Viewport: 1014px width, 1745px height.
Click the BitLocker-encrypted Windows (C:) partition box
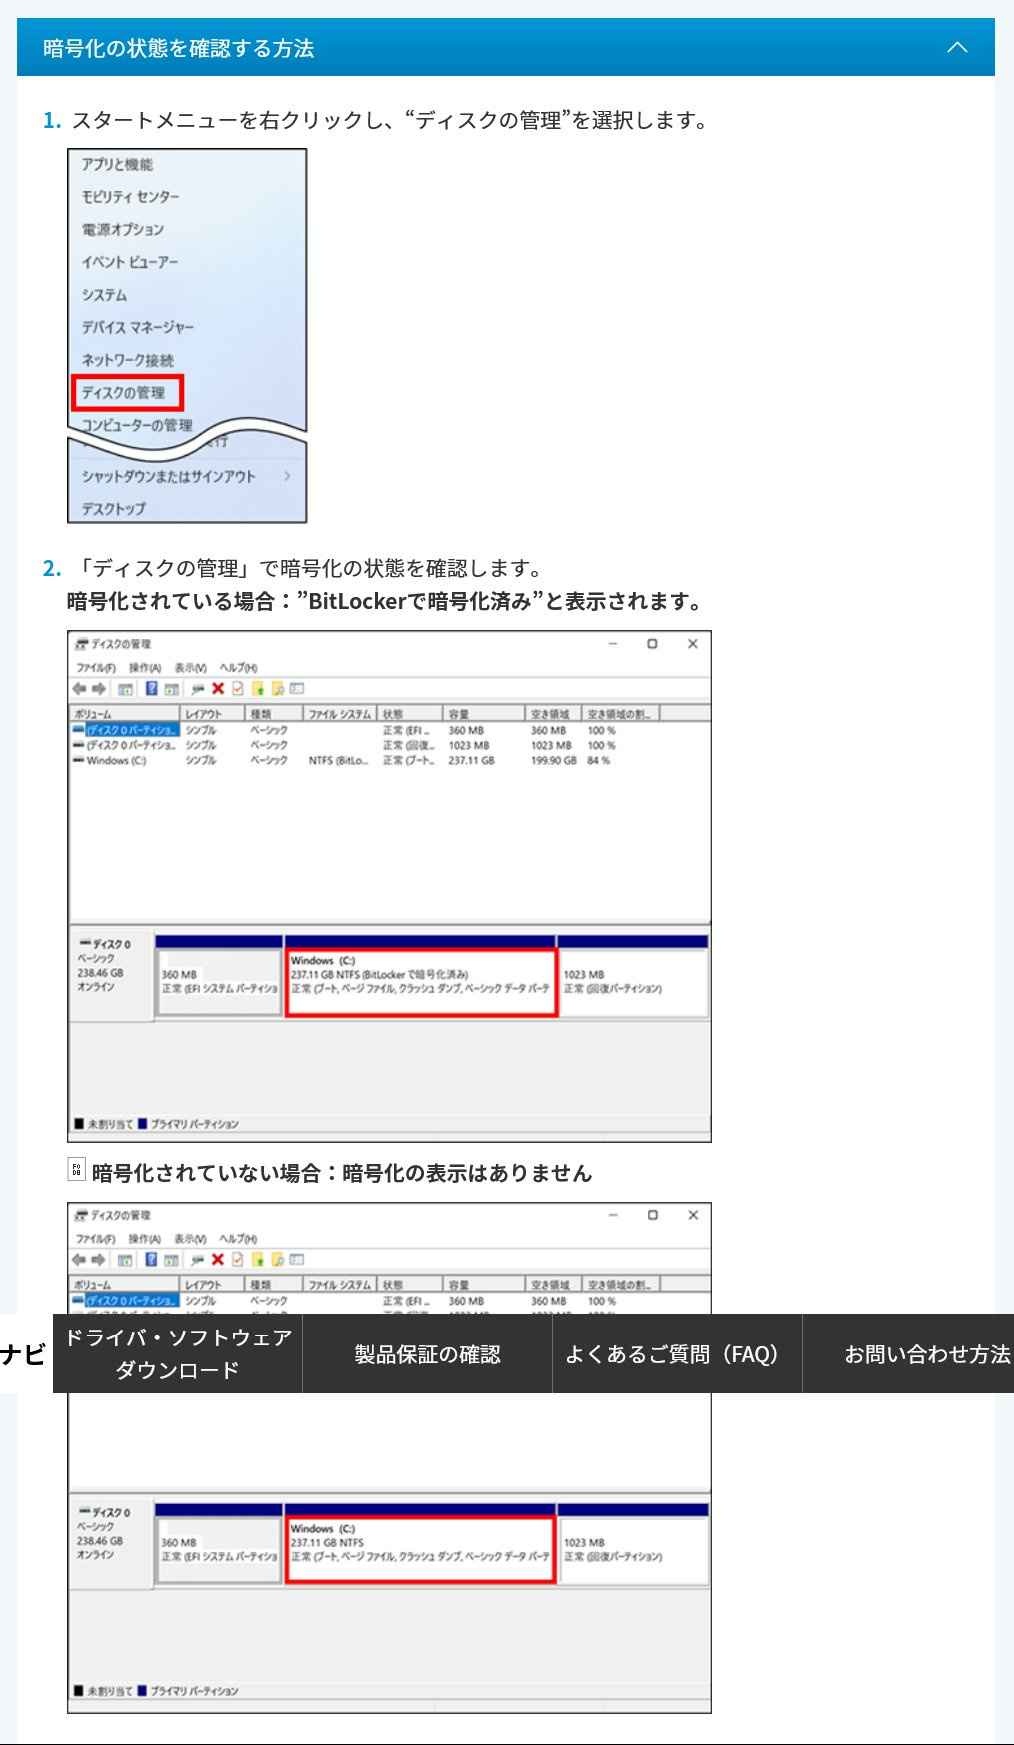point(420,981)
